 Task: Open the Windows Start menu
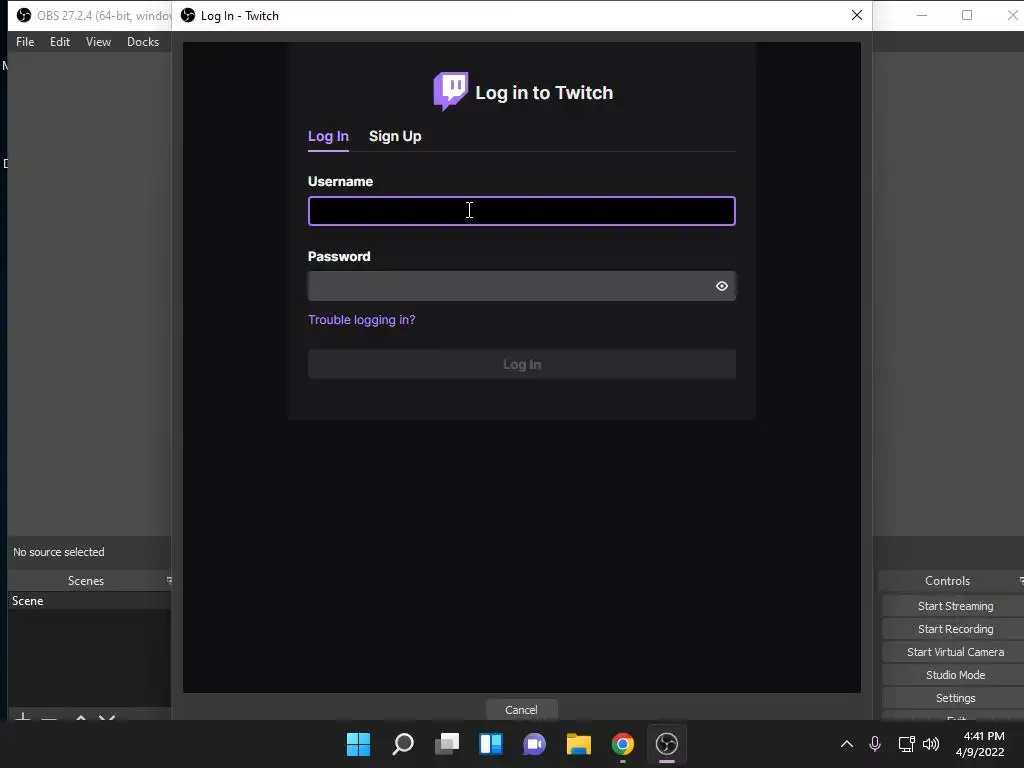(358, 744)
